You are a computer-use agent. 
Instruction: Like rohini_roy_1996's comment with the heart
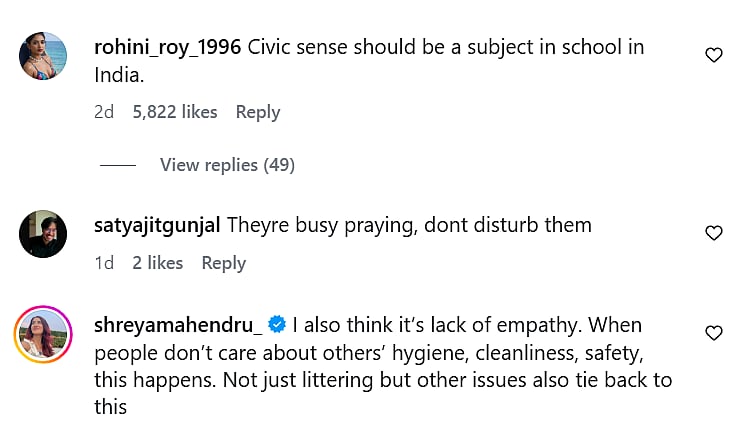[x=713, y=56]
